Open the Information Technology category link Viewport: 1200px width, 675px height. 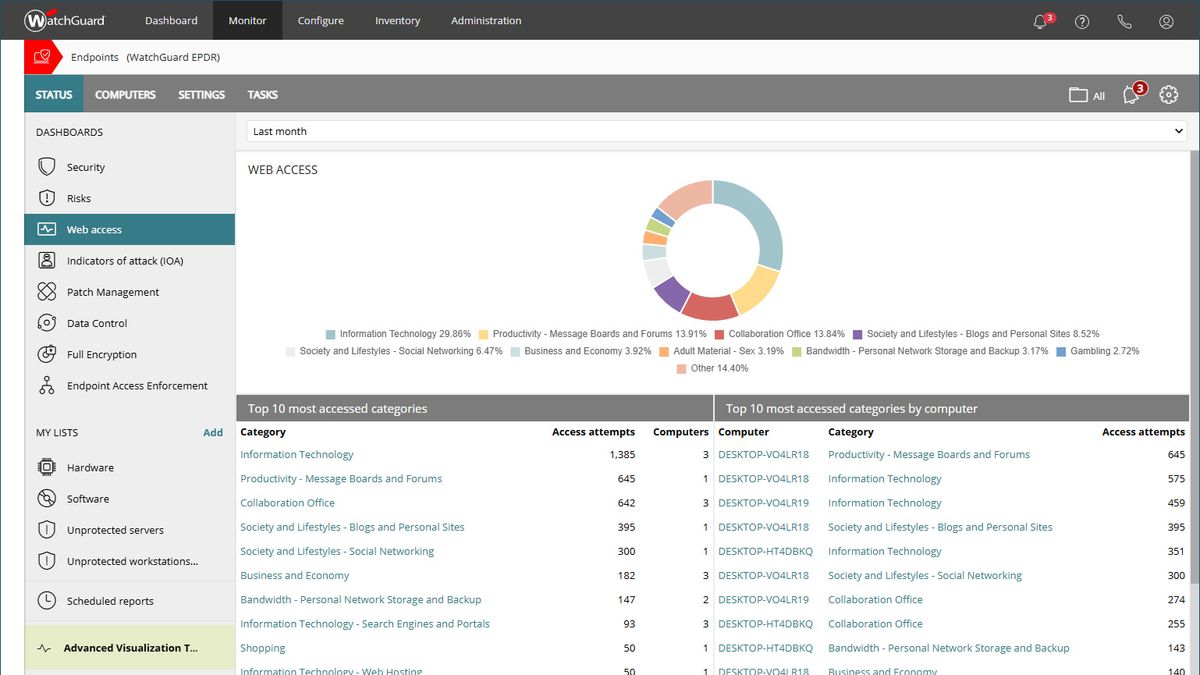coord(296,454)
